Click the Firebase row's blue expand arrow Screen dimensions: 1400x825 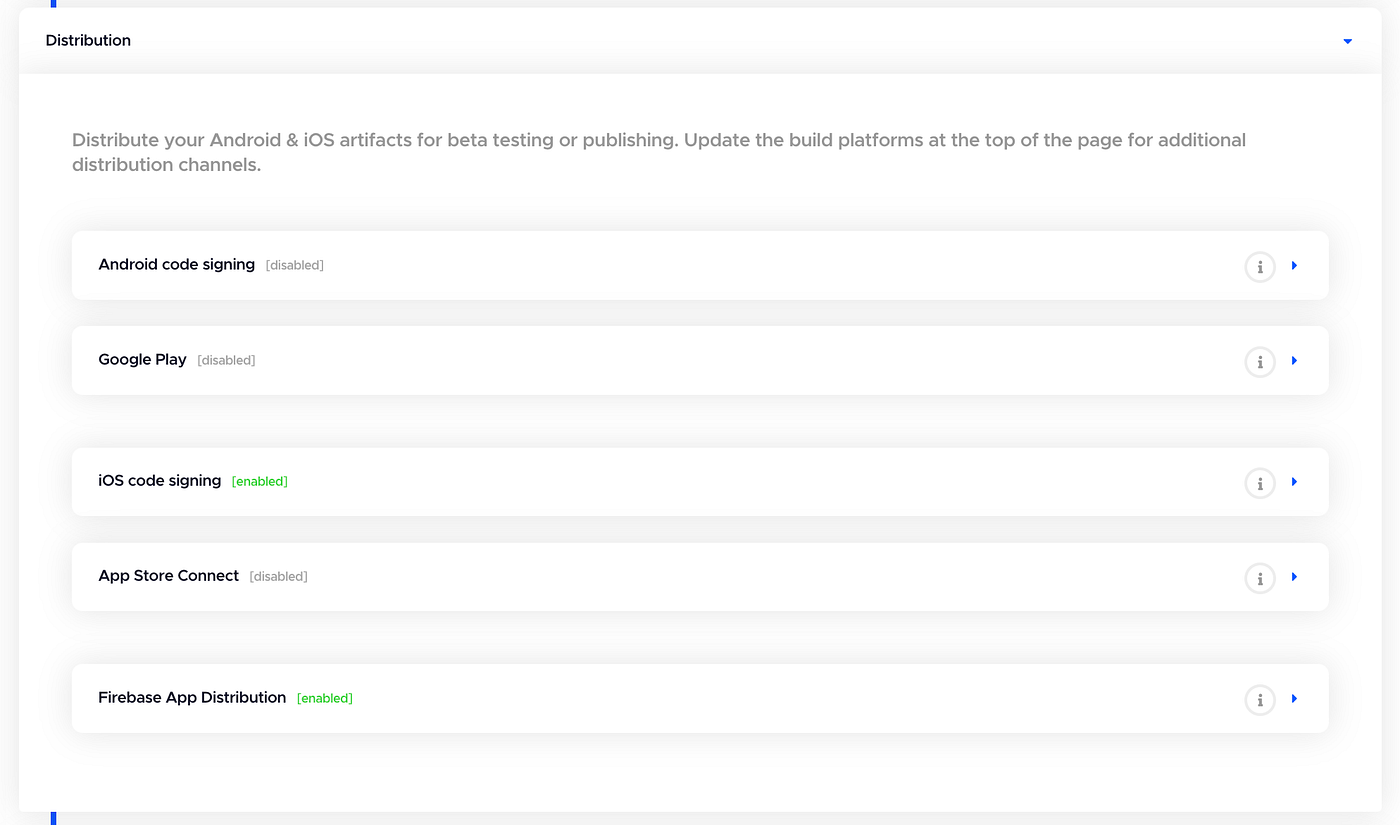pyautogui.click(x=1294, y=699)
